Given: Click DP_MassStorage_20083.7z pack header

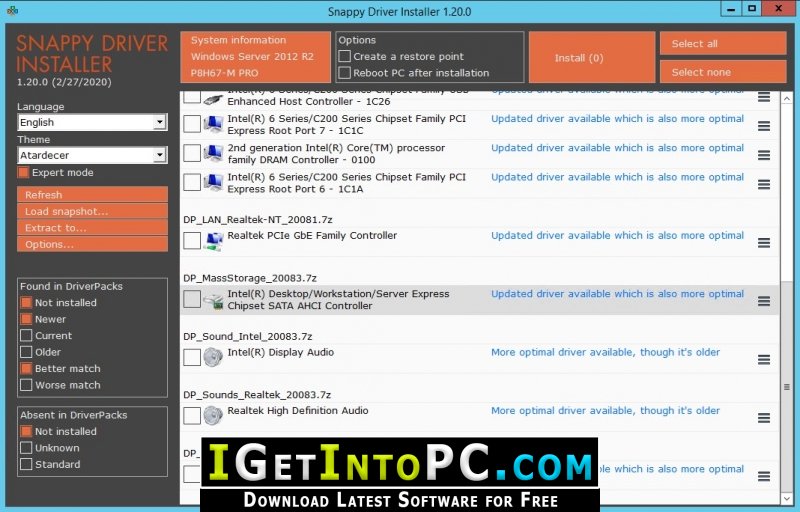Looking at the screenshot, I should pos(250,278).
